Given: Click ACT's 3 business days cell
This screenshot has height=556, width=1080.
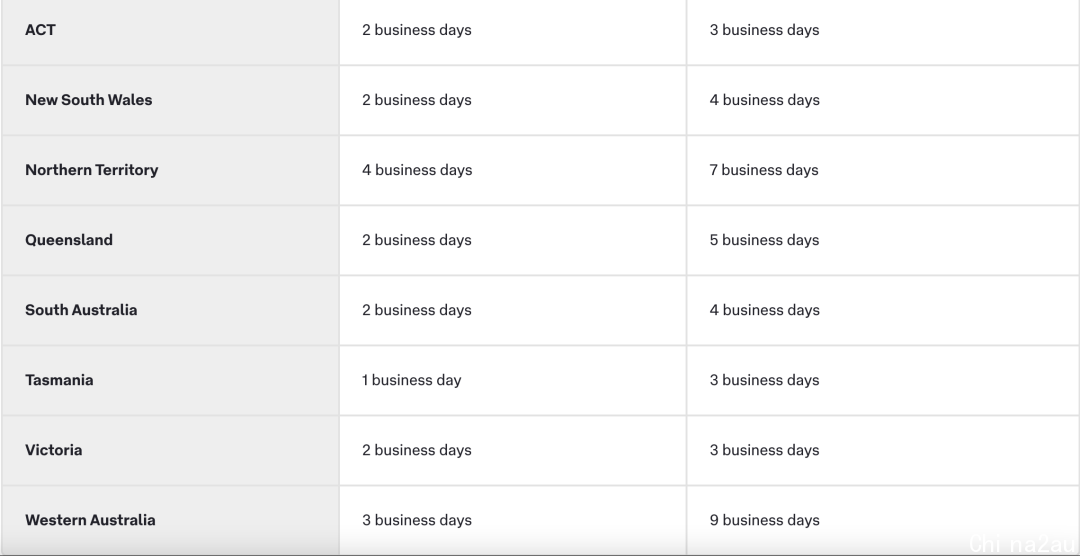Looking at the screenshot, I should [x=883, y=32].
